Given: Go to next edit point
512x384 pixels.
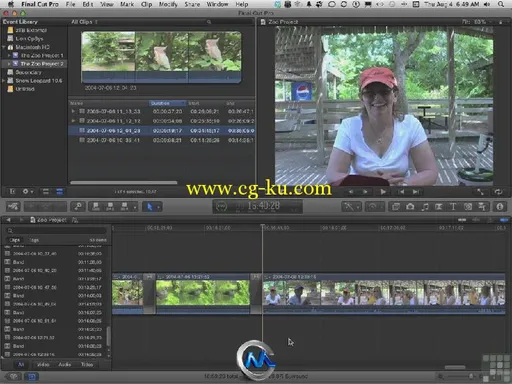Looking at the screenshot, I should click(x=416, y=192).
